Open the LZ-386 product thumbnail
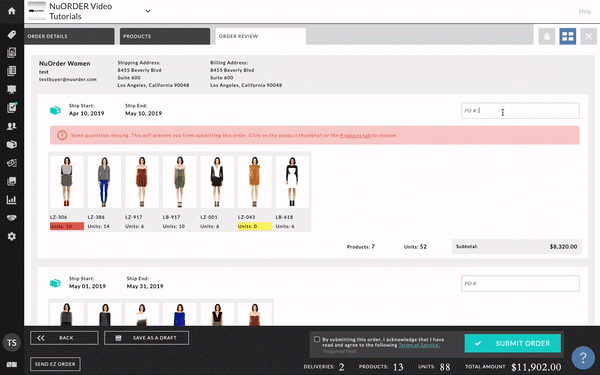This screenshot has height=375, width=600. (104, 182)
